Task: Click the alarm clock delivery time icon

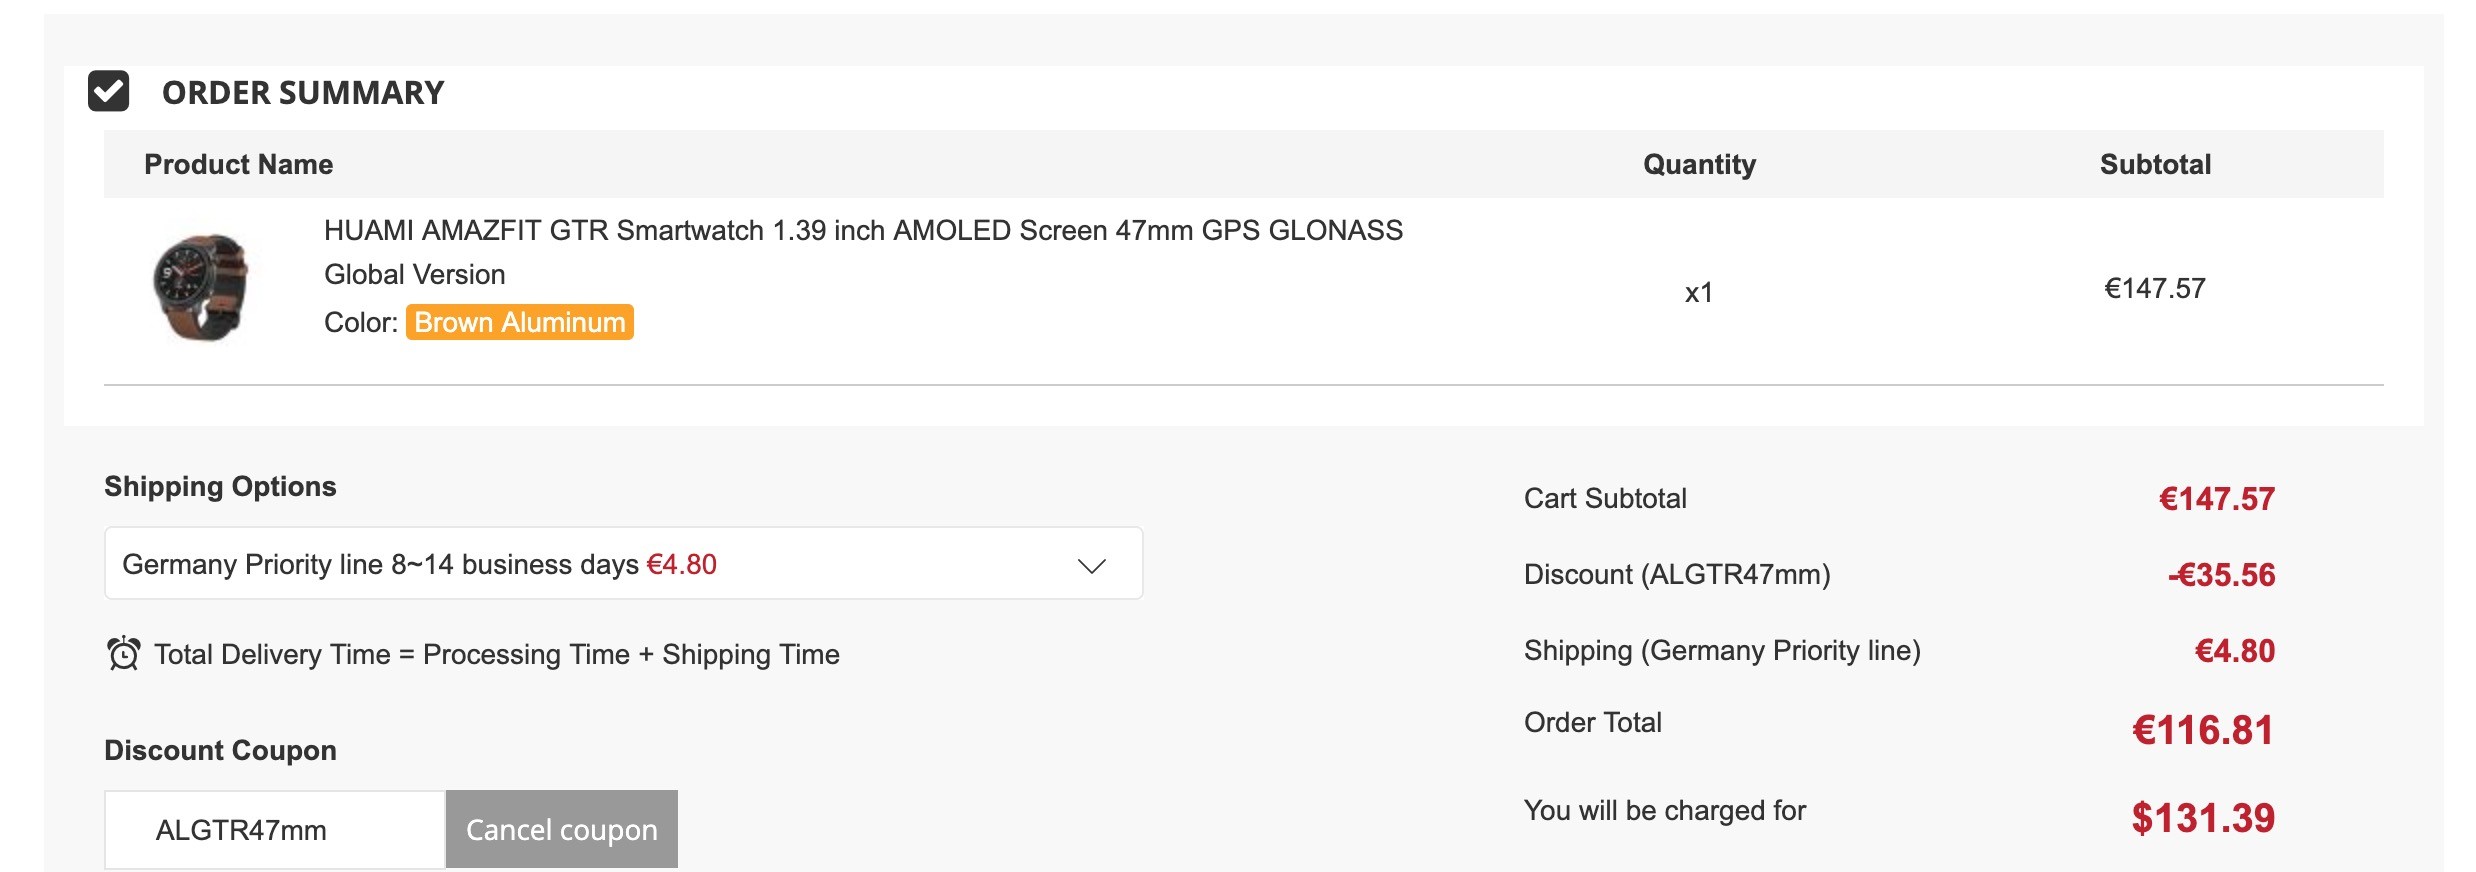Action: pos(124,654)
